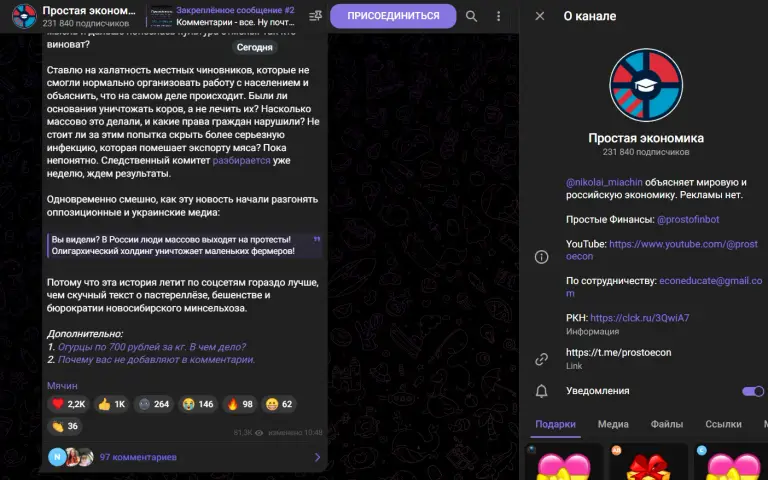768x480 pixels.
Task: React with the thumbs up 1K reaction
Action: pos(112,404)
